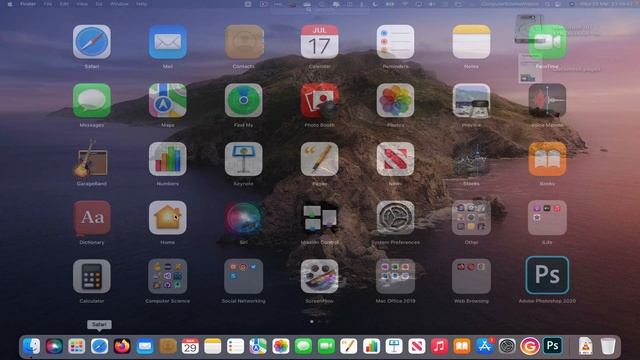Launch Books from the Launchpad grid
640x360 pixels.
point(547,159)
